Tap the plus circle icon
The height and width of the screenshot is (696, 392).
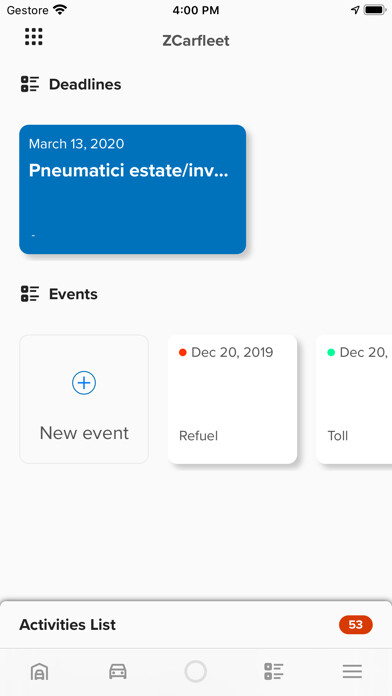coord(84,383)
